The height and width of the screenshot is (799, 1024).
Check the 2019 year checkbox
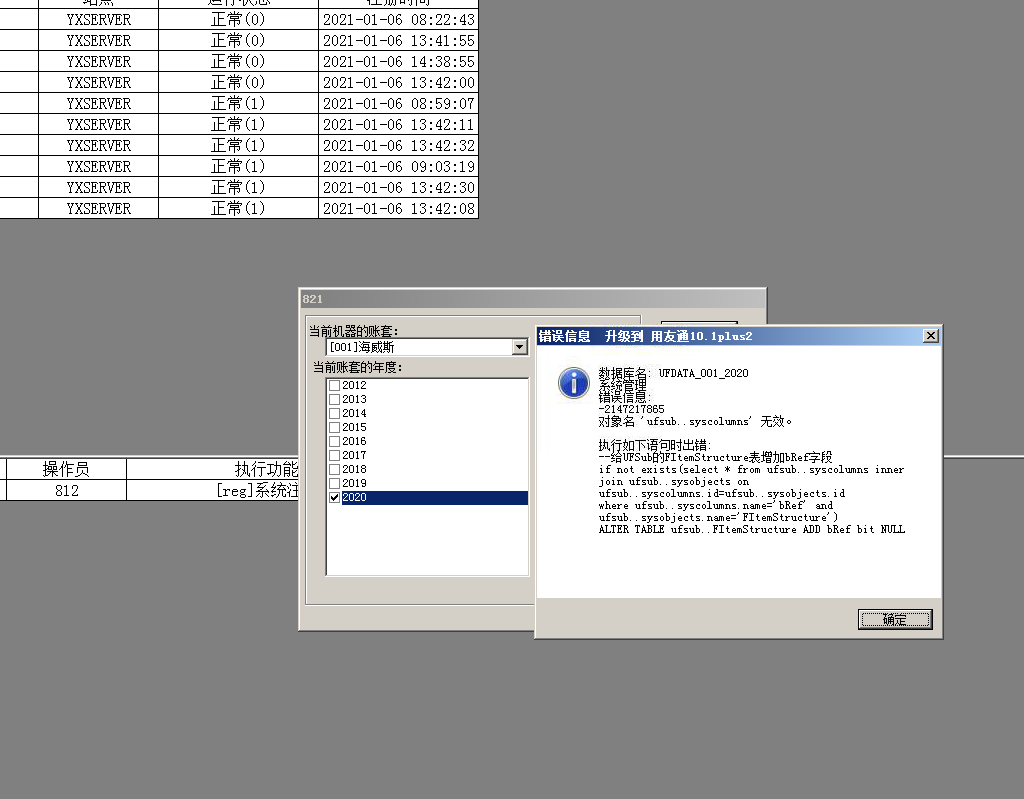coord(334,483)
